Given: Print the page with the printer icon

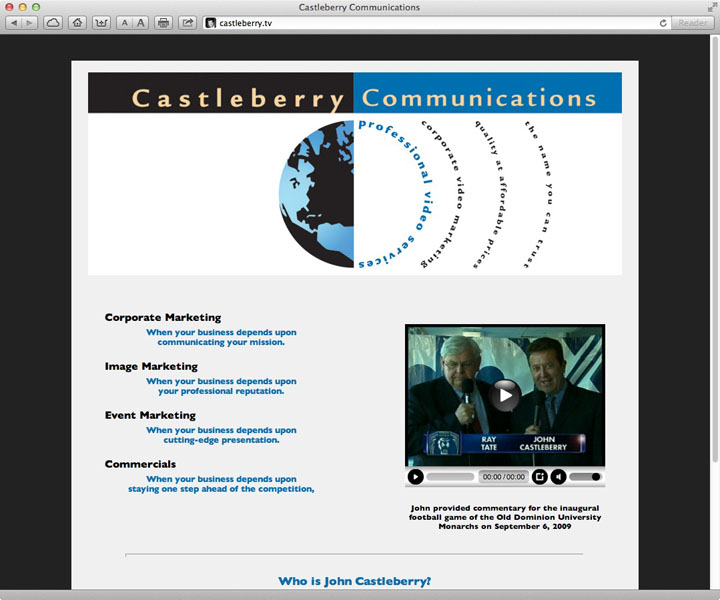Looking at the screenshot, I should 163,22.
